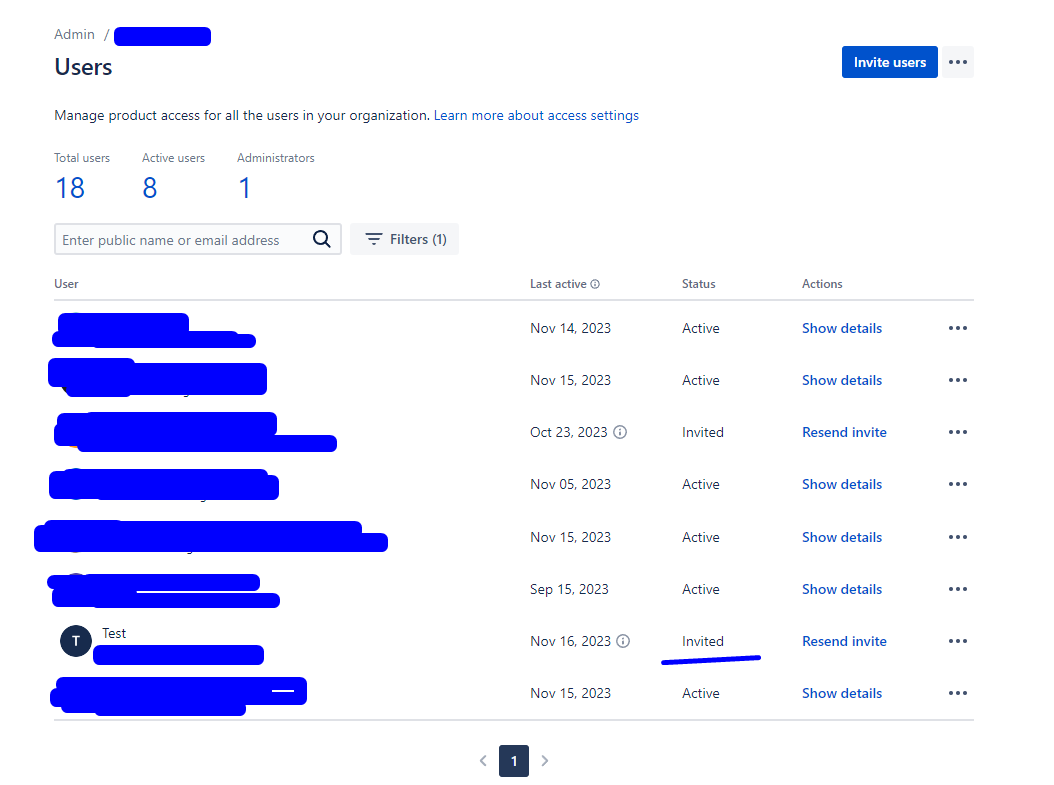Viewport: 1054px width, 785px height.
Task: Click the Sep 15, 2023 date cell
Action: (x=569, y=589)
